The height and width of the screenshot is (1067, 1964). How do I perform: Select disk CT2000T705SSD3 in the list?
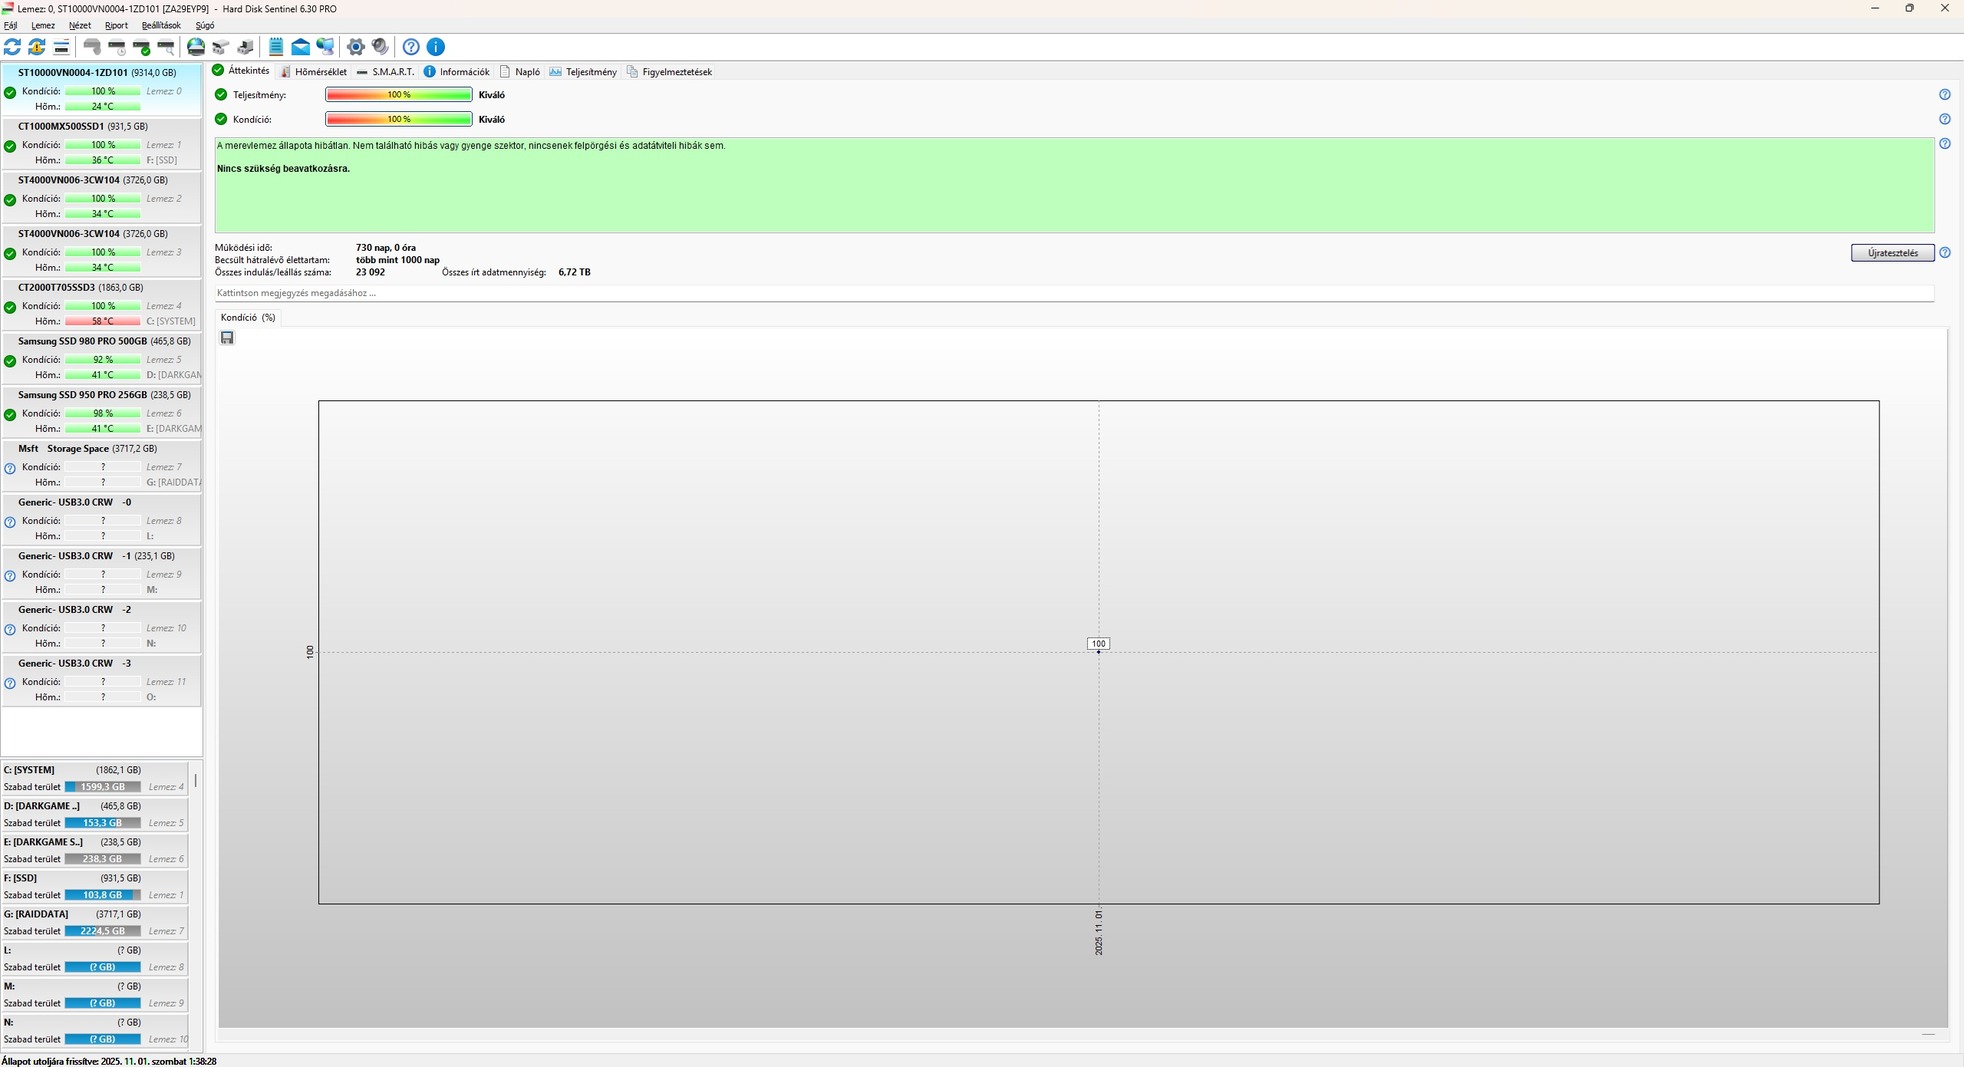coord(101,304)
